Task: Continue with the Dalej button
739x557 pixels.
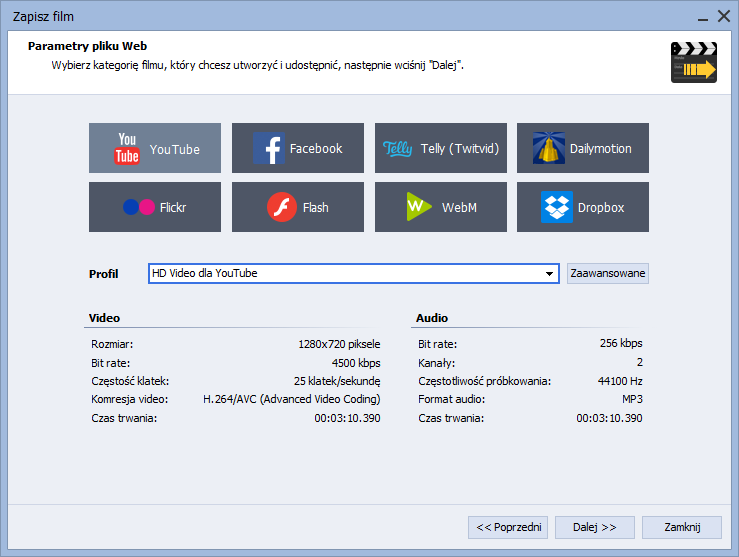Action: coord(595,527)
